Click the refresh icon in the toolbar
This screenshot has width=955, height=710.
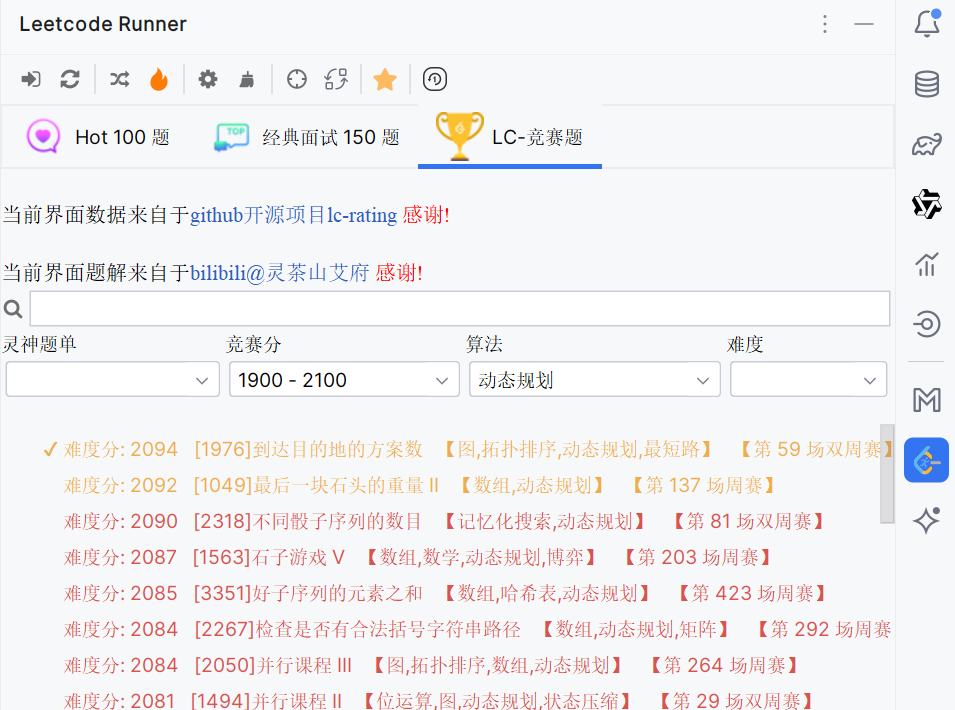(x=70, y=80)
